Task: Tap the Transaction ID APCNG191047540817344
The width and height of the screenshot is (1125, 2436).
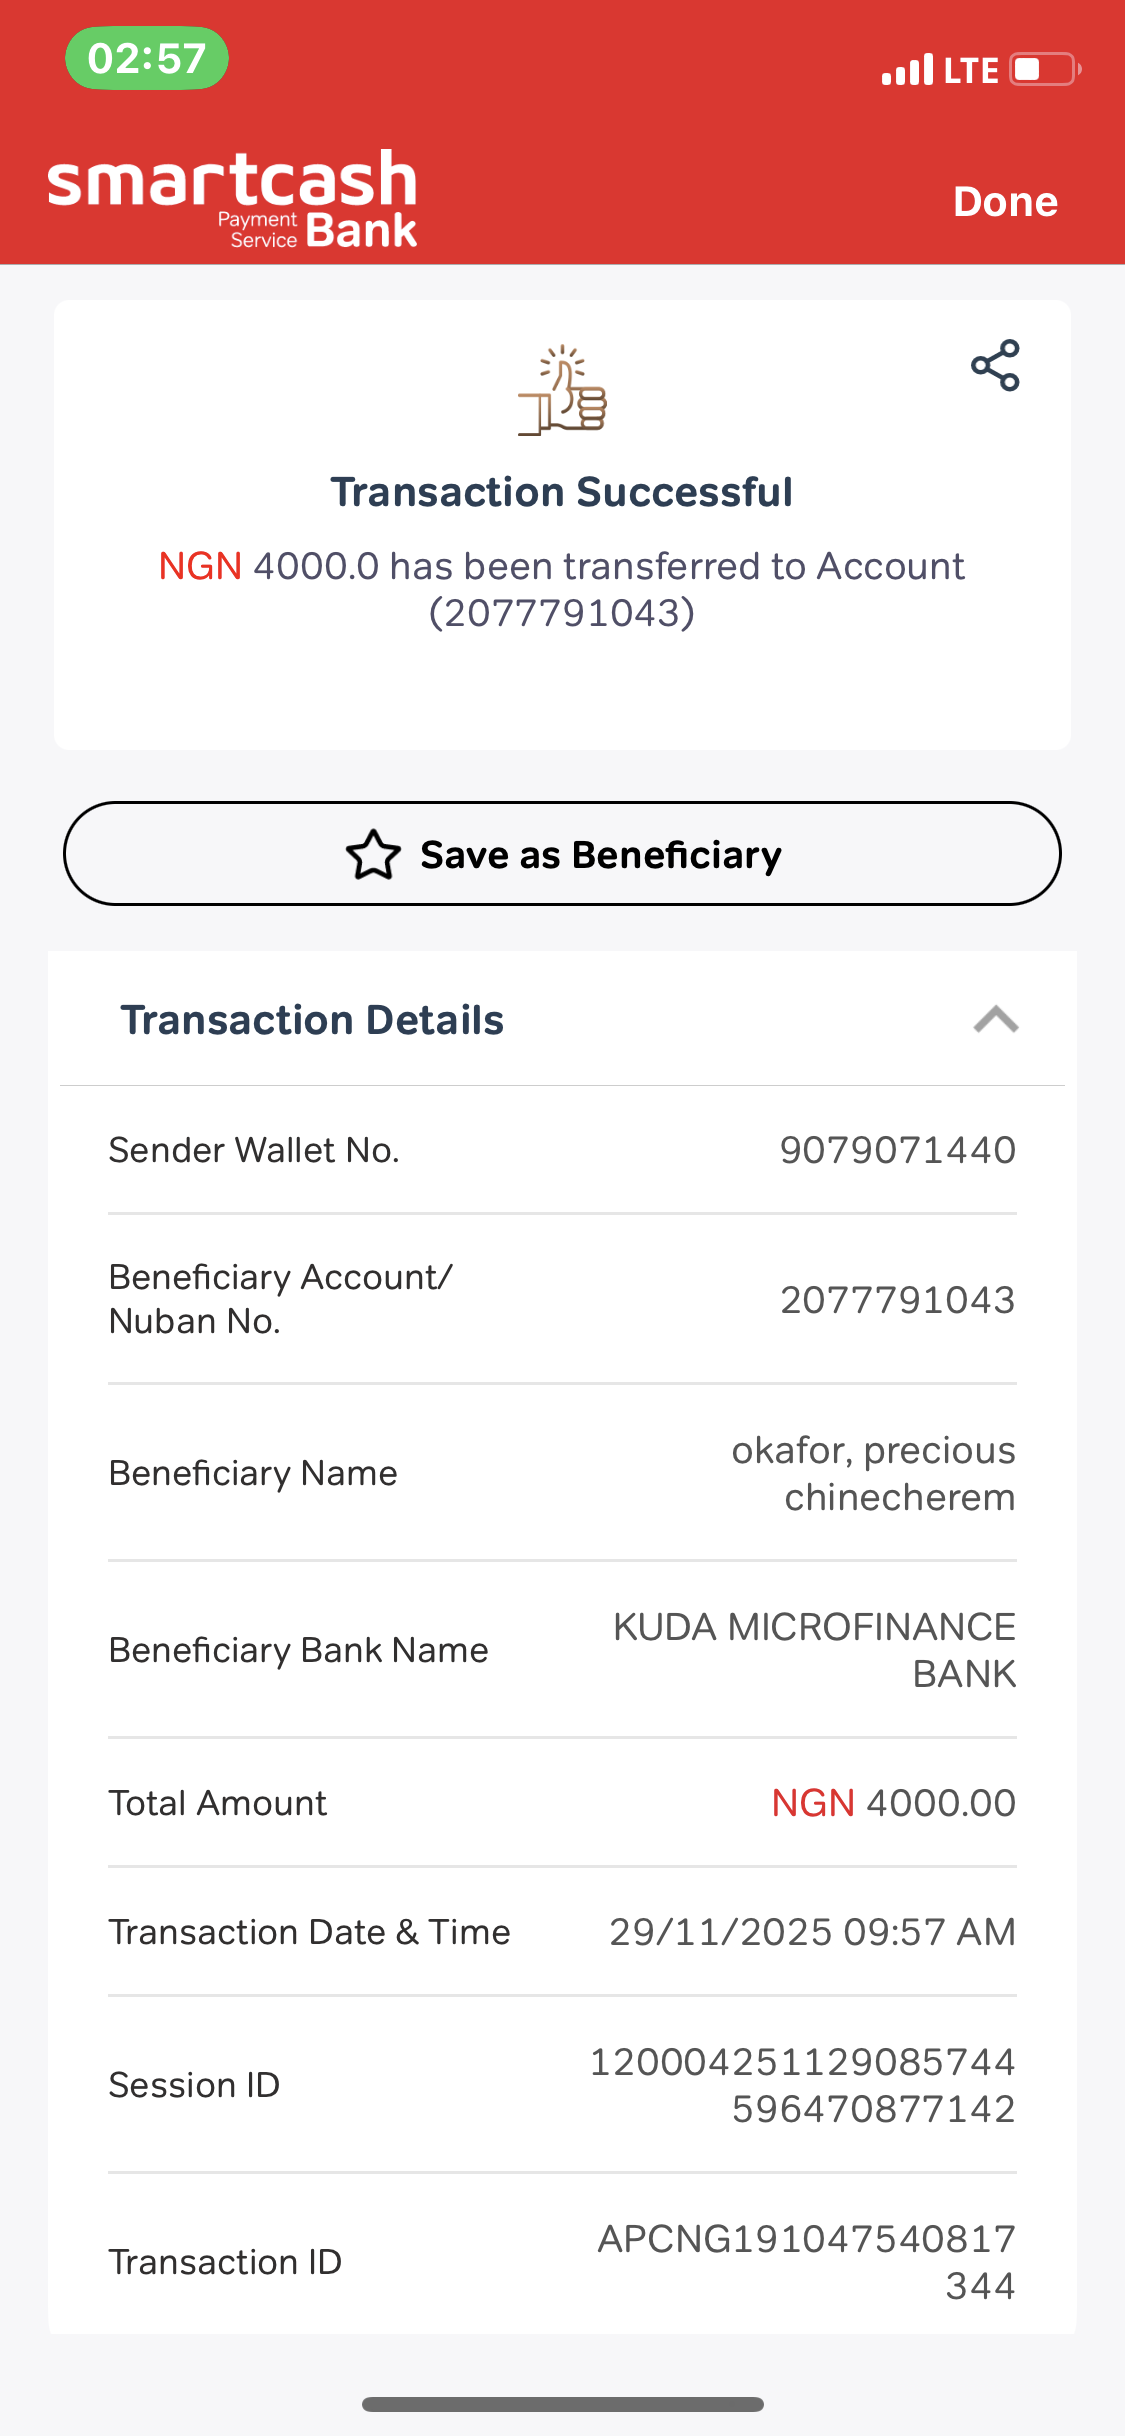Action: 806,2262
